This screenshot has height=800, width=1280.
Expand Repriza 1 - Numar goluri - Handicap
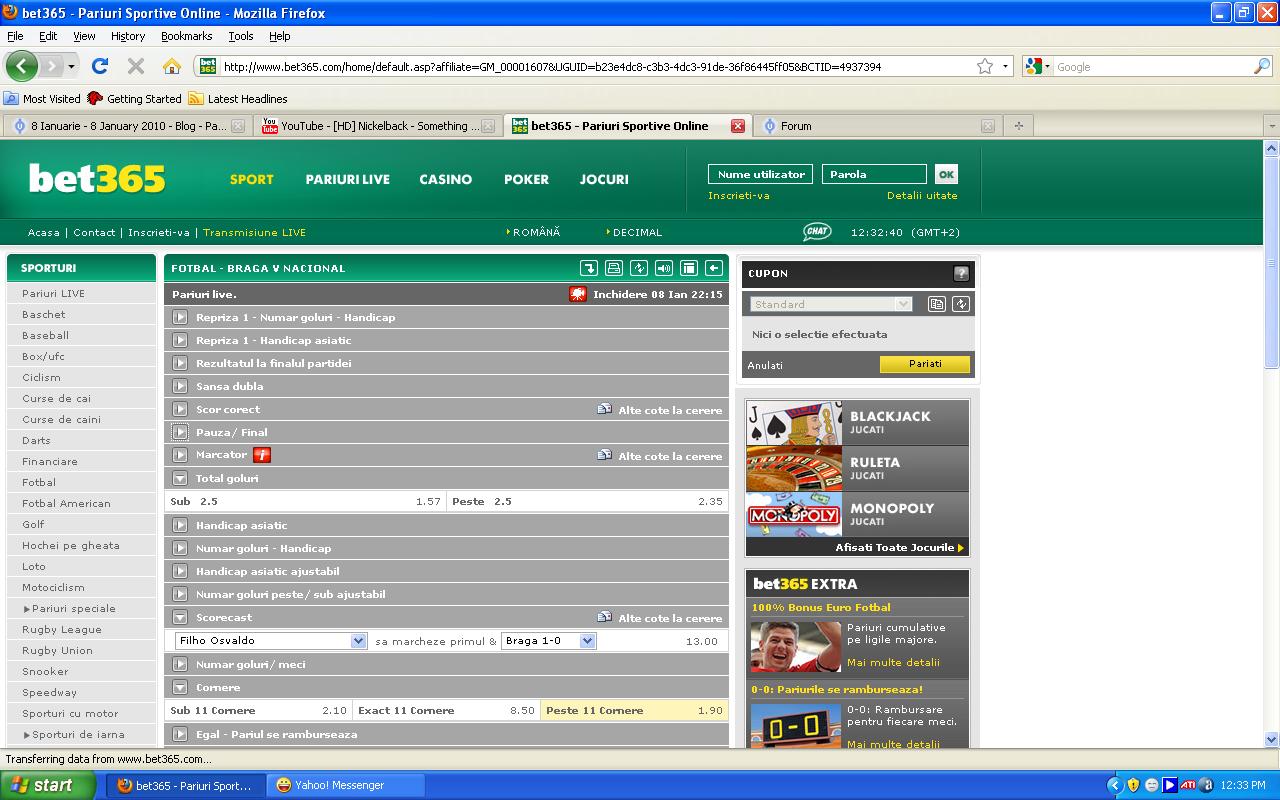point(180,317)
